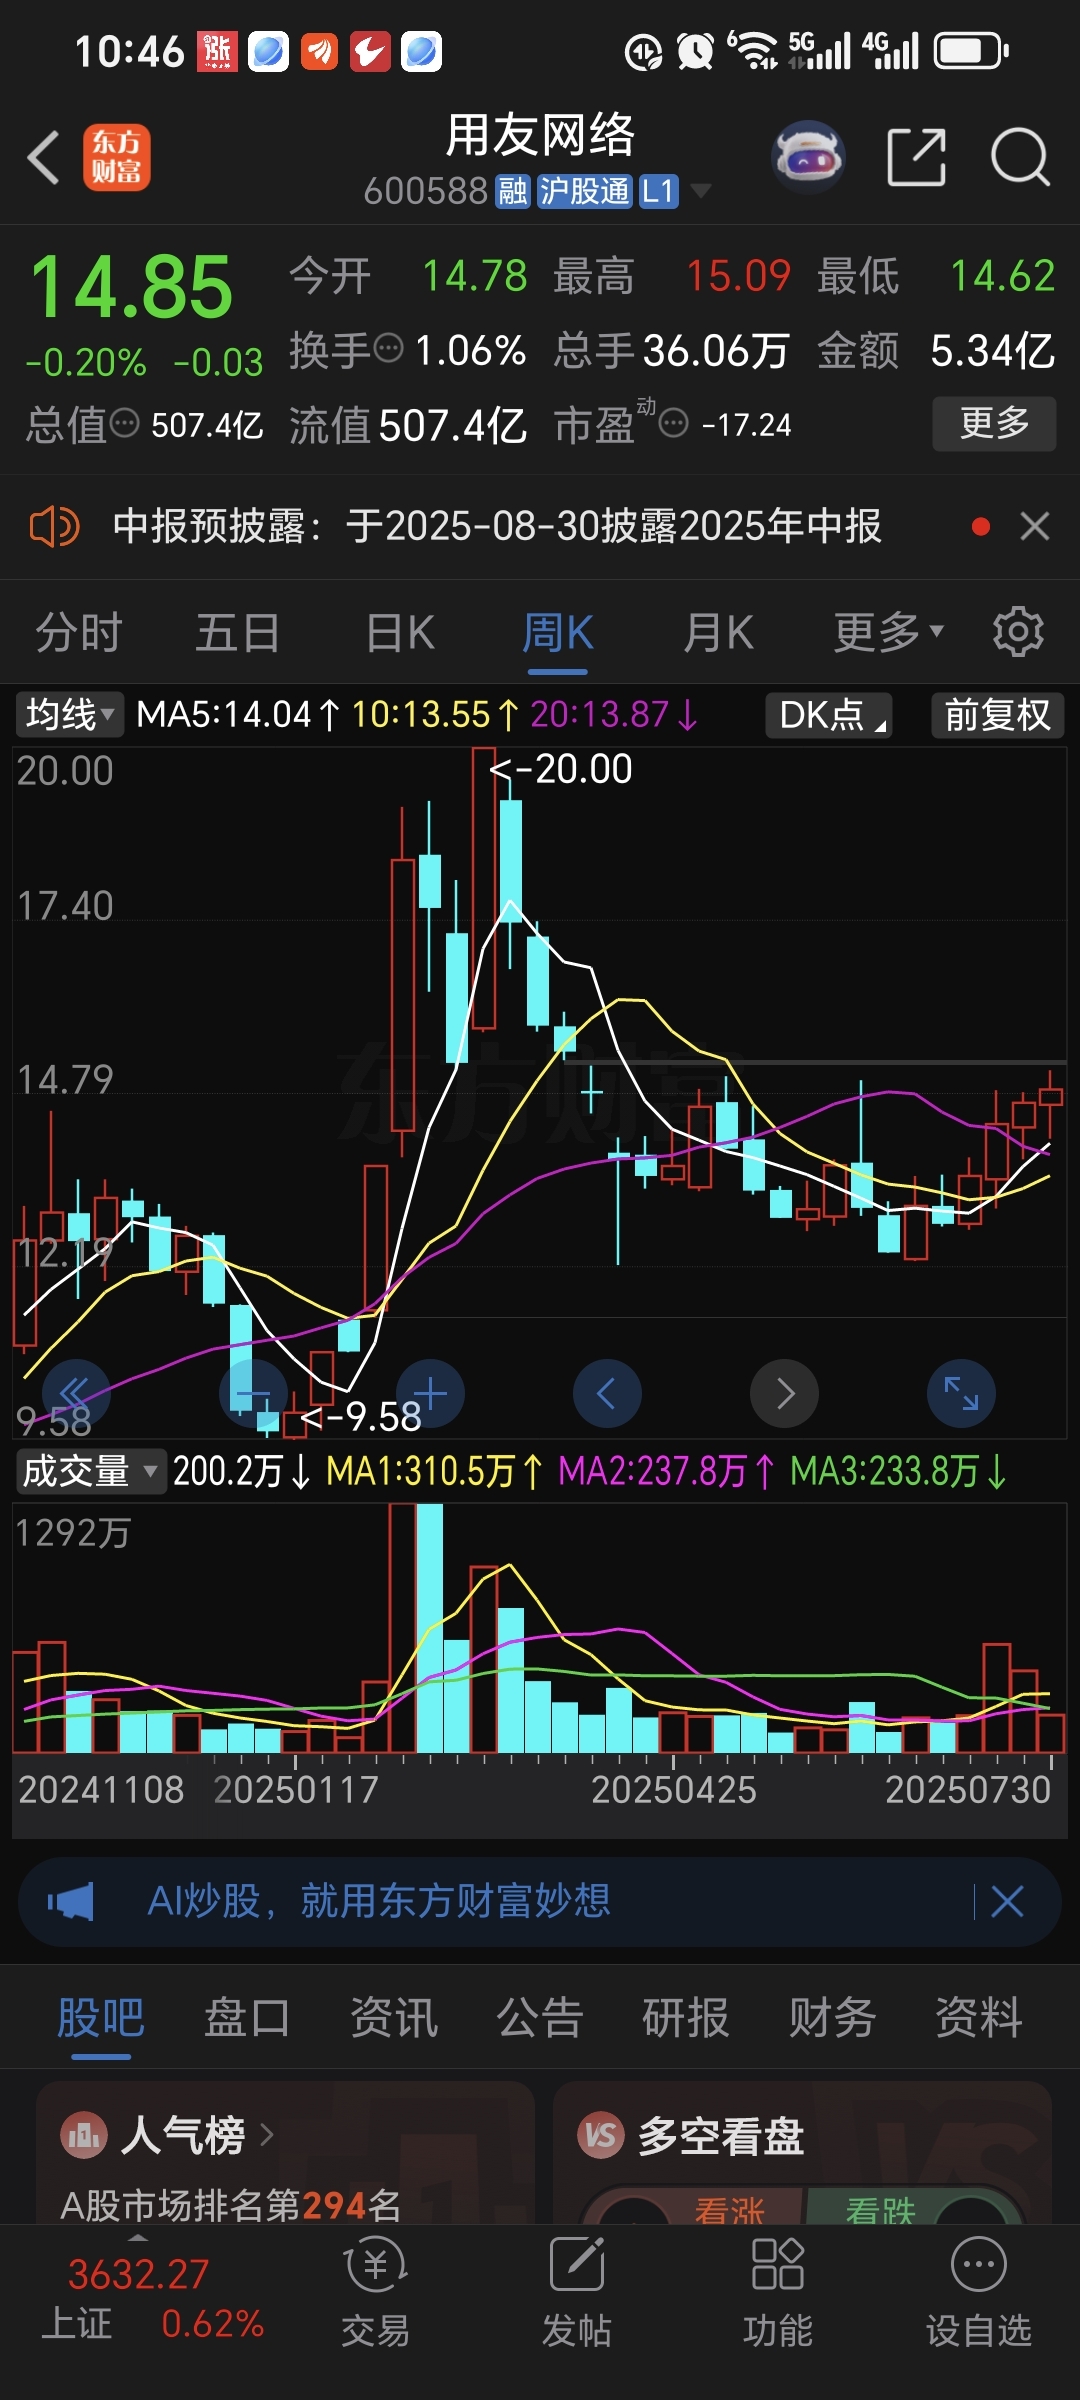Tap 市盈 info icon
Viewport: 1080px width, 2400px height.
pyautogui.click(x=674, y=424)
